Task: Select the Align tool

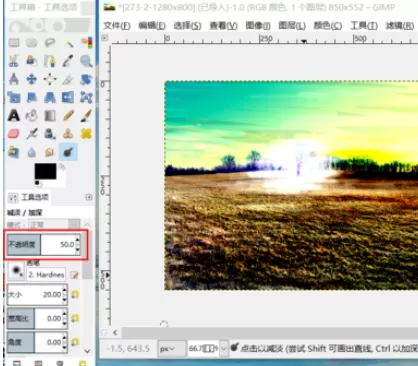Action: click(x=50, y=79)
